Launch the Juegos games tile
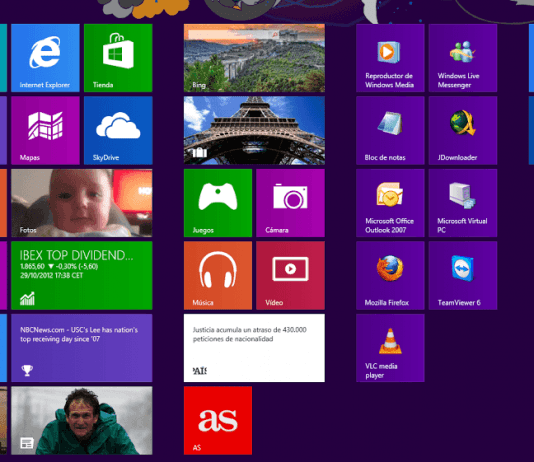This screenshot has height=462, width=534. [x=218, y=203]
